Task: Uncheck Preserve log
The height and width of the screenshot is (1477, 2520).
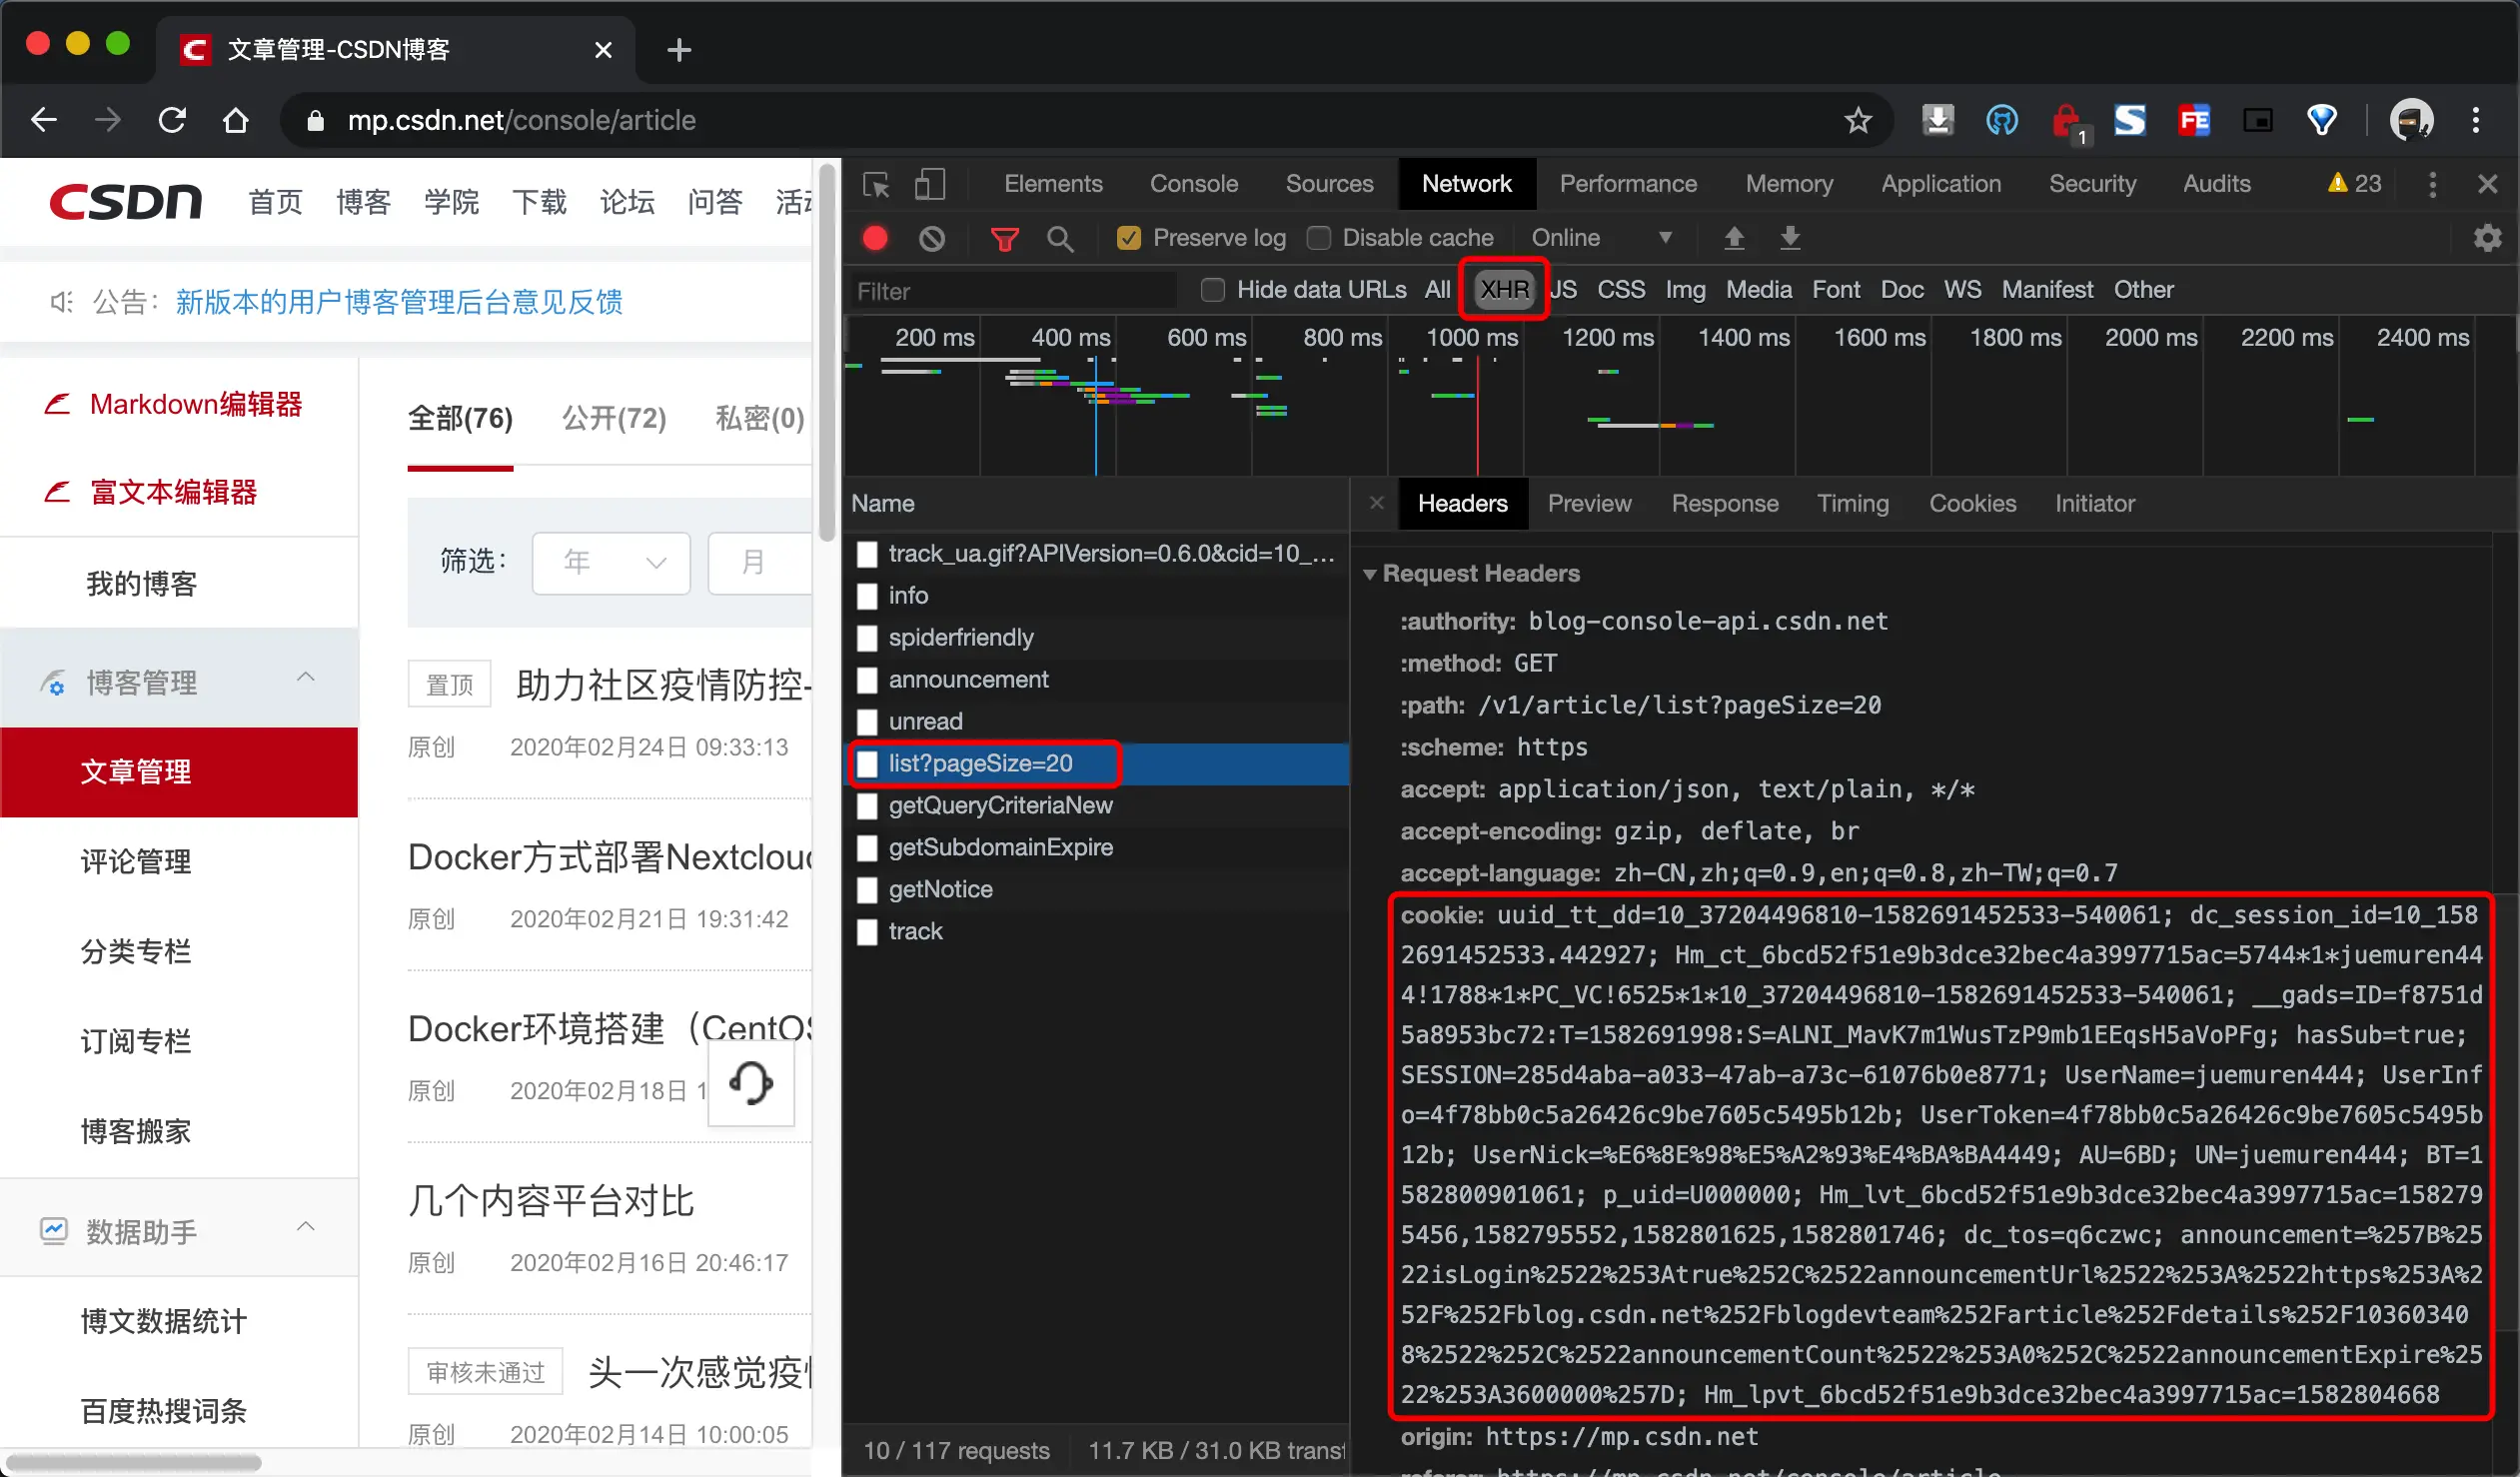Action: tap(1129, 238)
